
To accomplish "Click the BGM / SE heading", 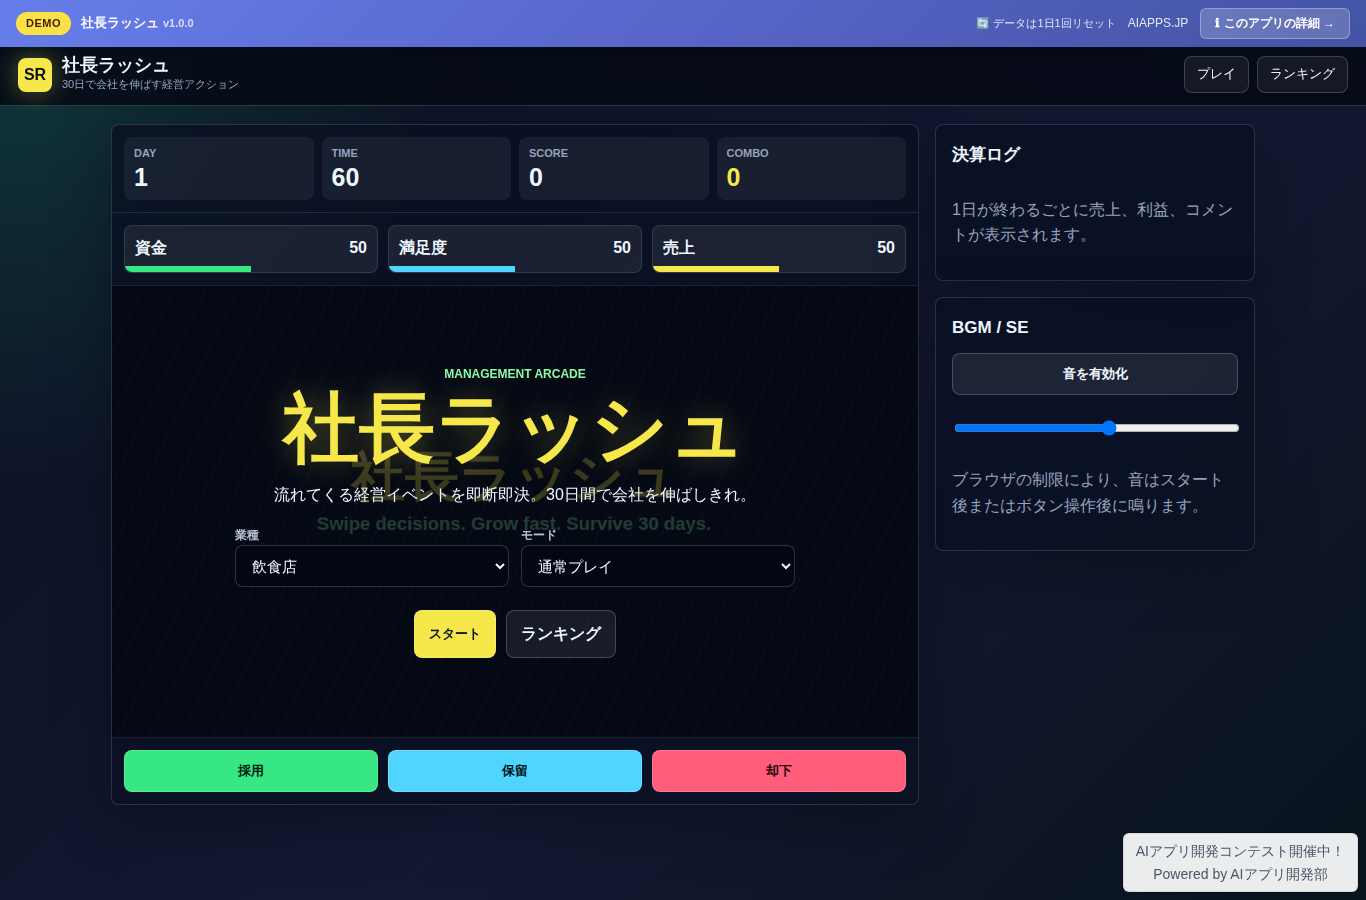I will point(990,327).
